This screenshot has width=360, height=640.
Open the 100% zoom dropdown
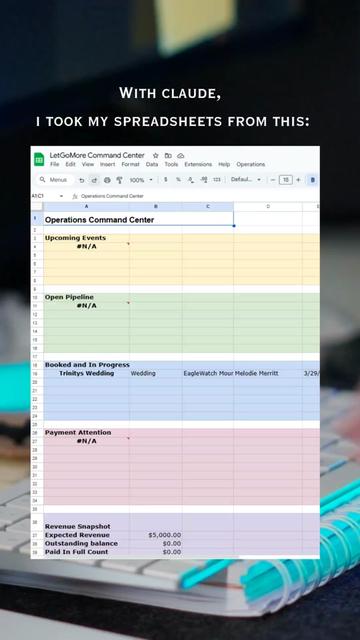click(141, 180)
